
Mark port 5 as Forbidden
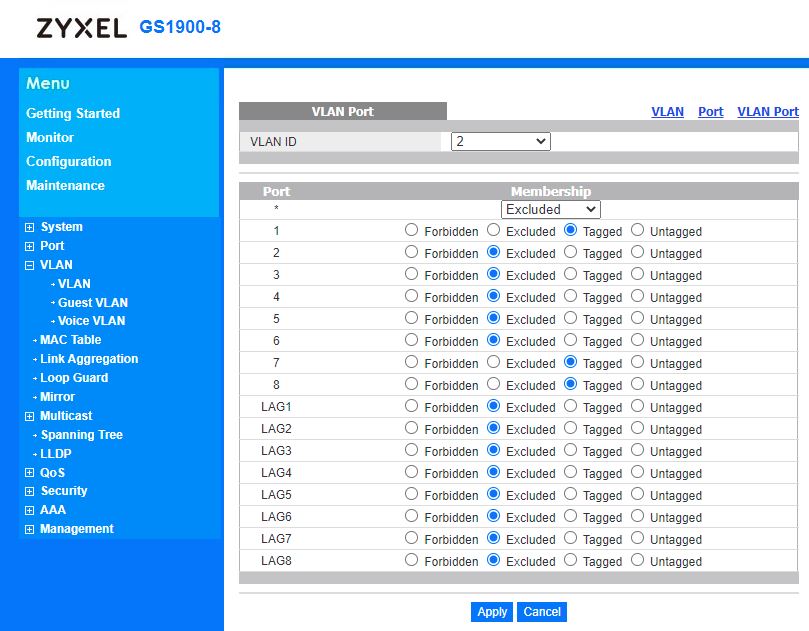pos(411,318)
